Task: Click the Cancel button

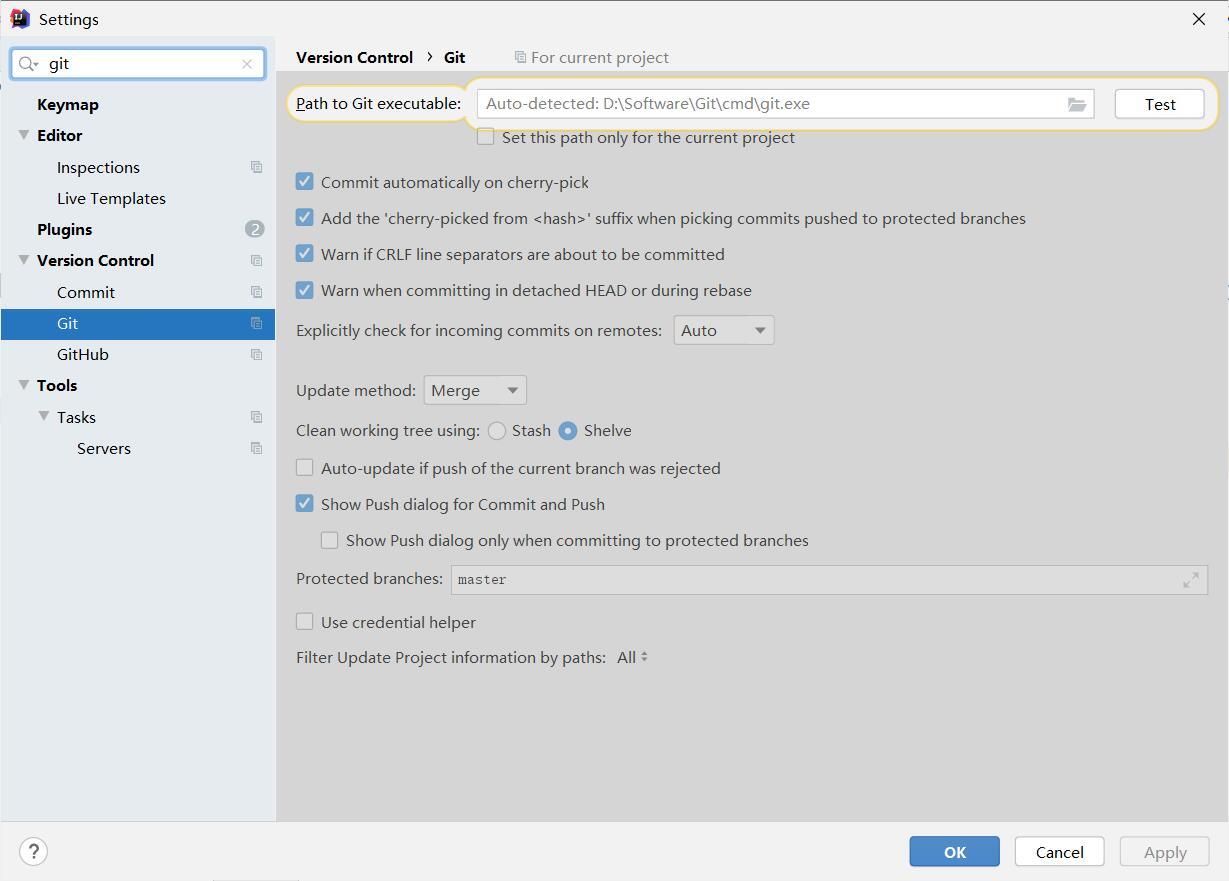Action: (x=1060, y=852)
